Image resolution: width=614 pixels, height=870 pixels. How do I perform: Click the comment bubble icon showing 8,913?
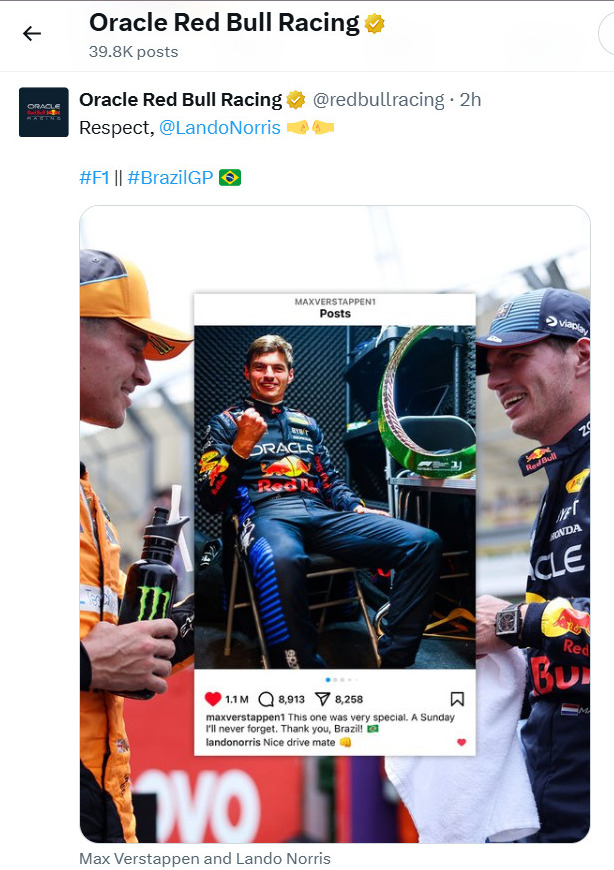pyautogui.click(x=266, y=699)
